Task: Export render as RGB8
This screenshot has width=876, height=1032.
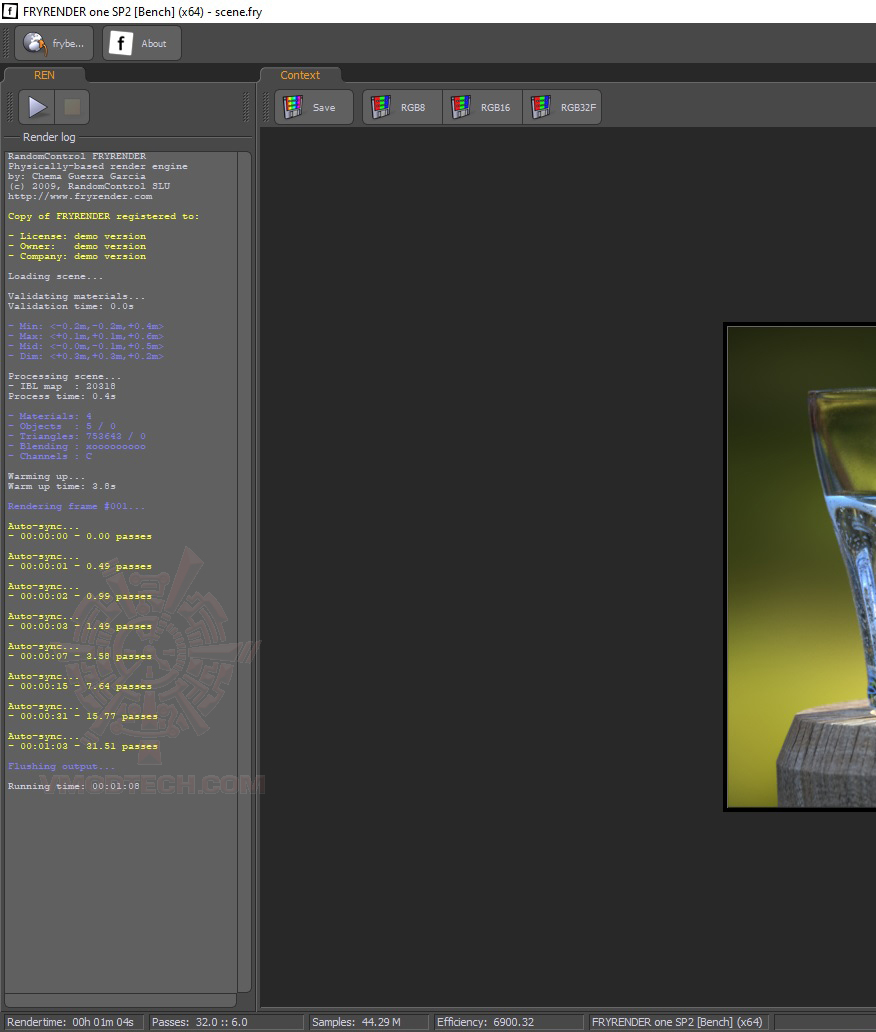Action: [x=402, y=107]
